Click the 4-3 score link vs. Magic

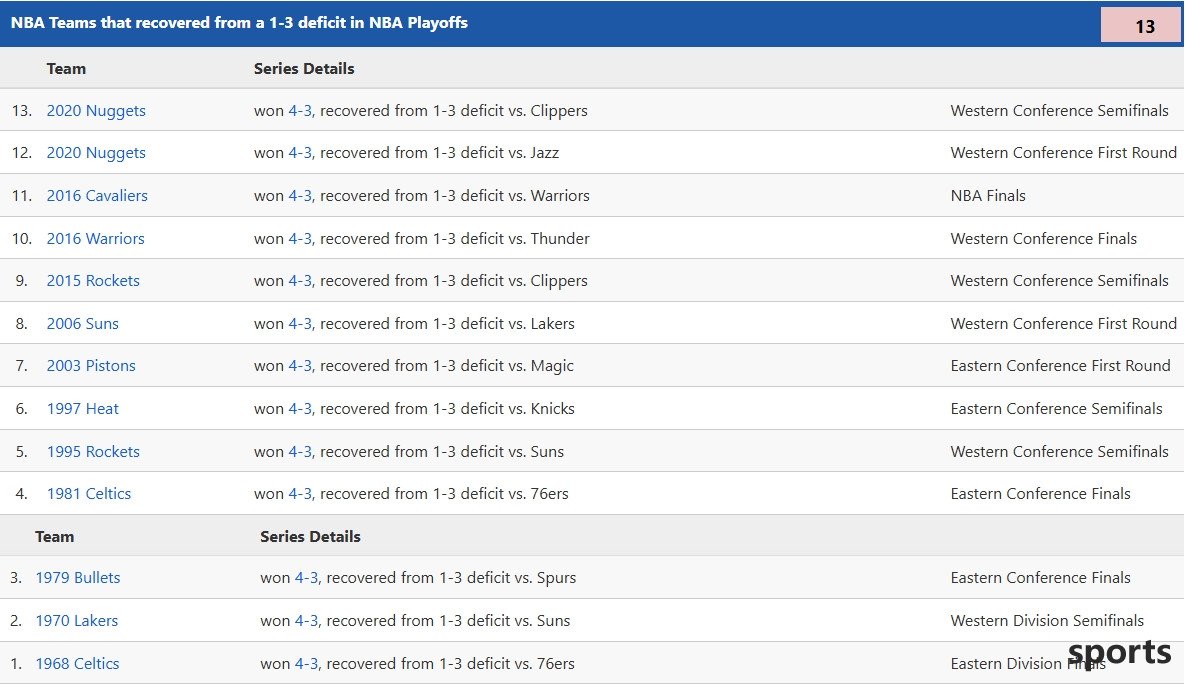[300, 365]
